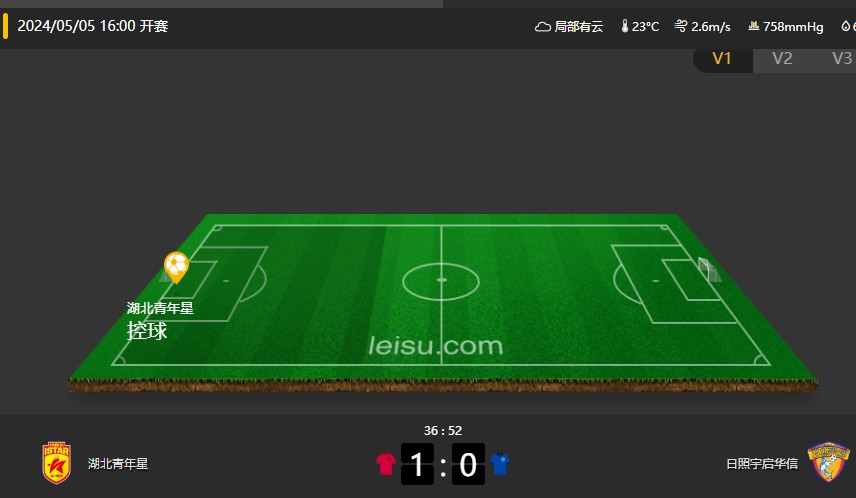Click the away score digit 0
This screenshot has width=856, height=498.
click(468, 464)
